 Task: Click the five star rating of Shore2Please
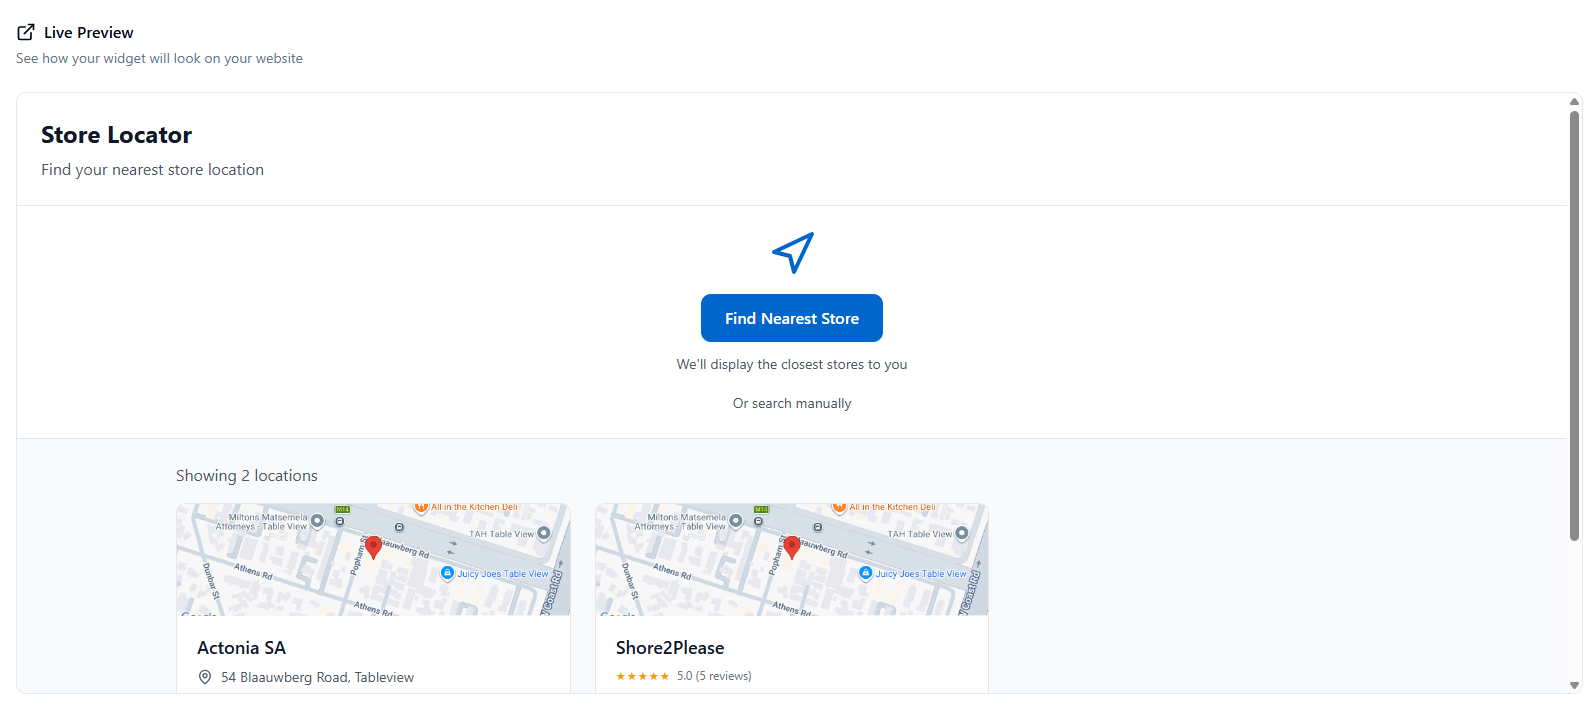pyautogui.click(x=643, y=677)
